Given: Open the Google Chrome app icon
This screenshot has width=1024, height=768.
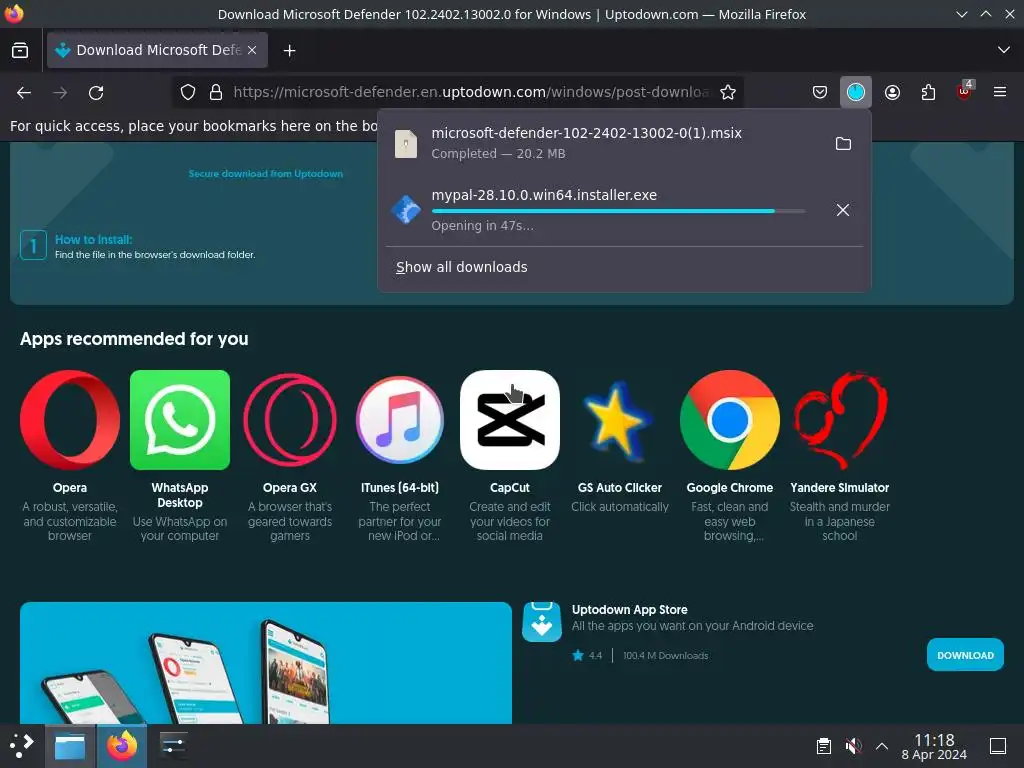Looking at the screenshot, I should pyautogui.click(x=729, y=420).
